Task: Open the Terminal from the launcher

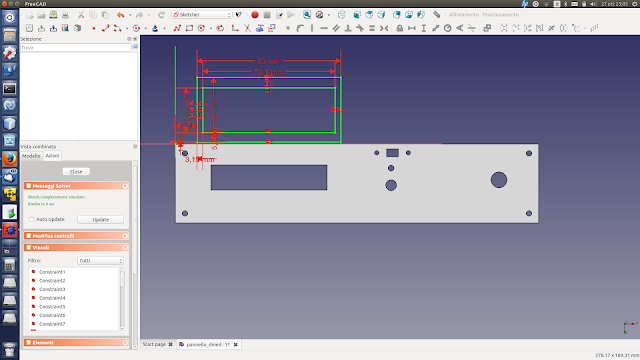Action: pyautogui.click(x=9, y=88)
